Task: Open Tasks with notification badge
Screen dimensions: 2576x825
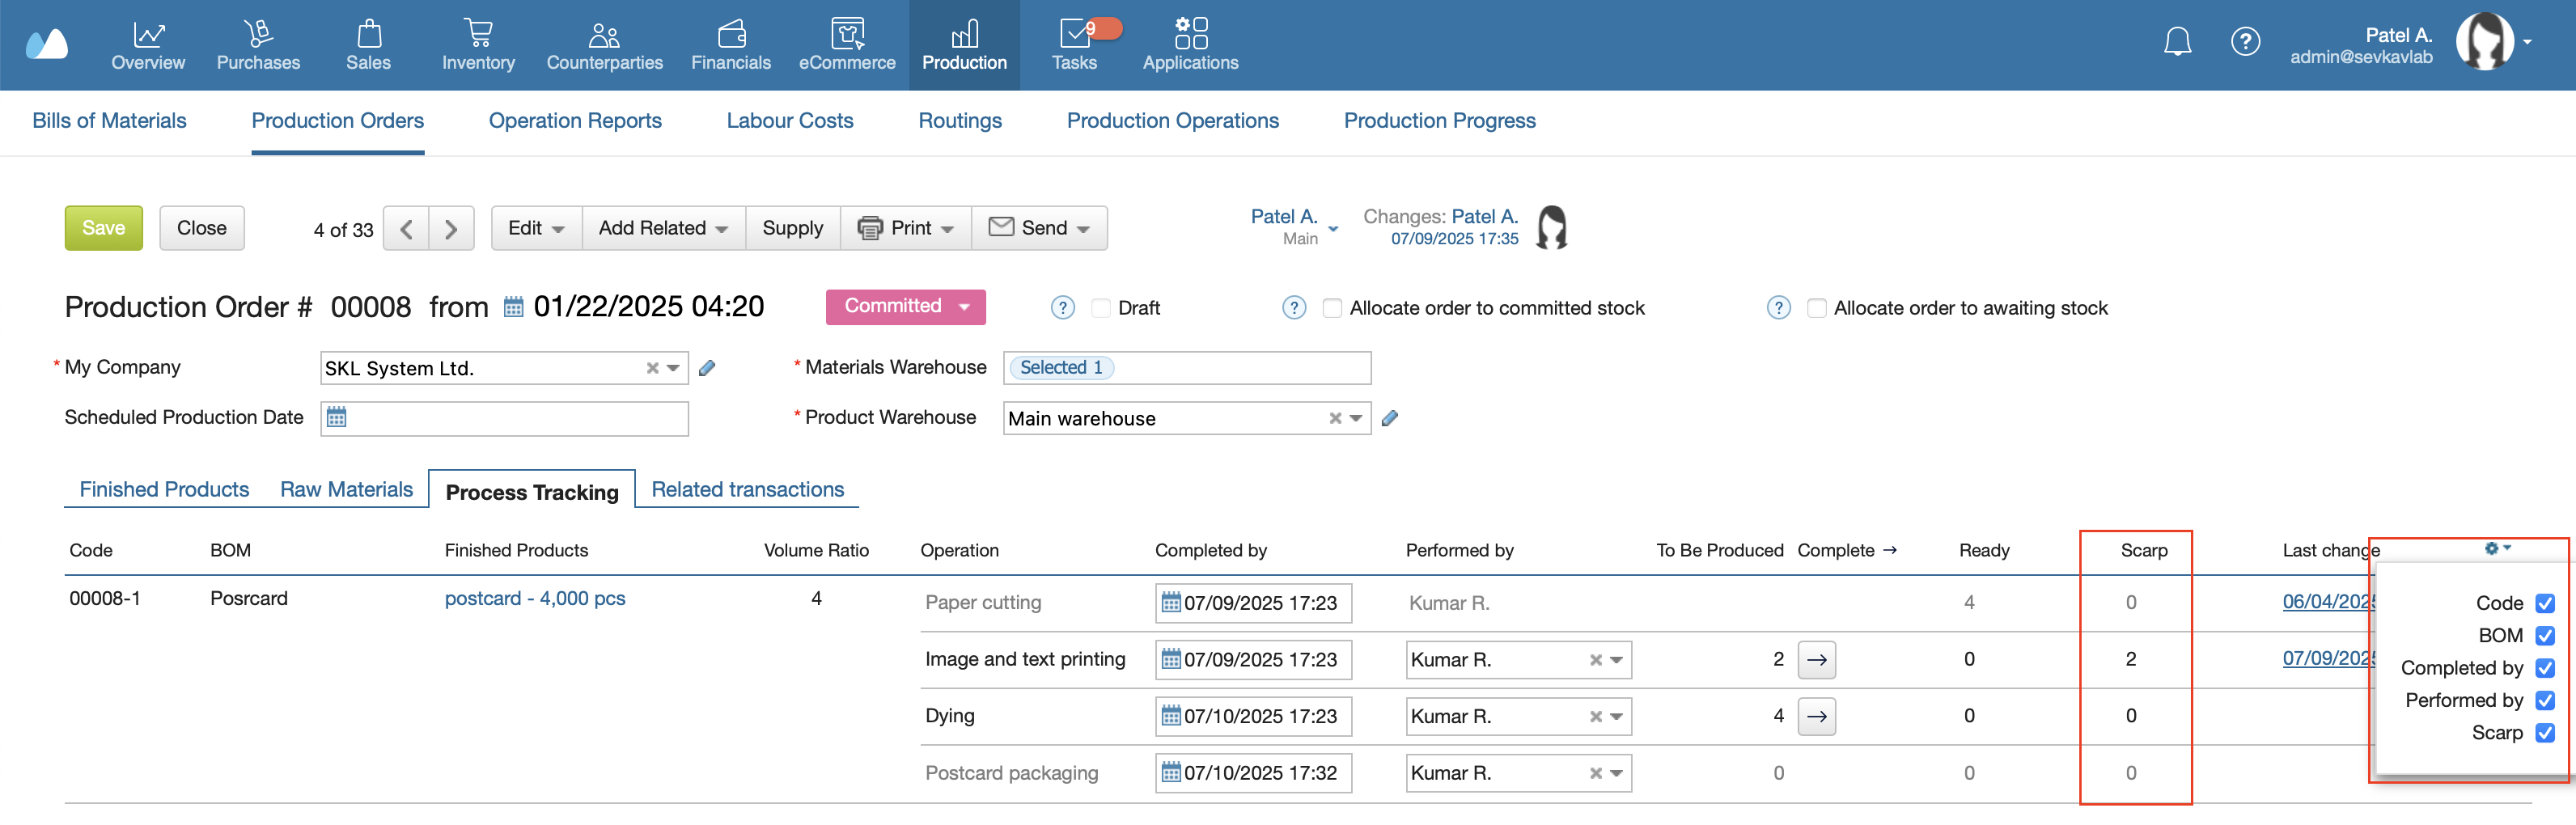Action: coord(1076,45)
